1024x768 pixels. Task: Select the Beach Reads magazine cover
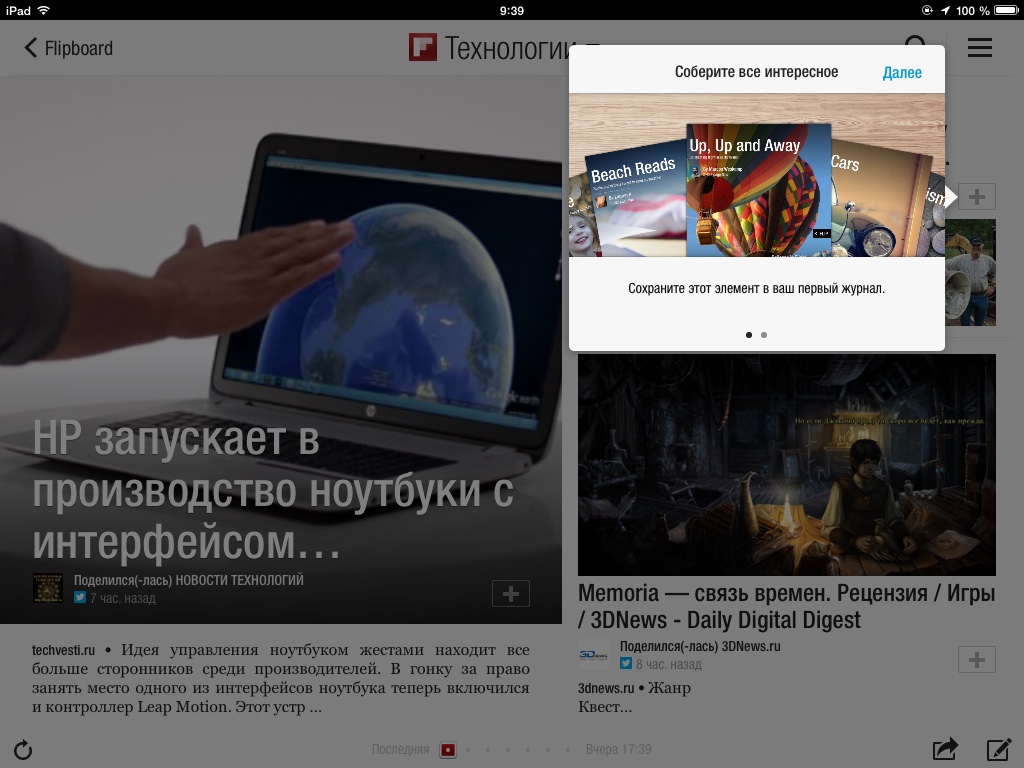[635, 199]
